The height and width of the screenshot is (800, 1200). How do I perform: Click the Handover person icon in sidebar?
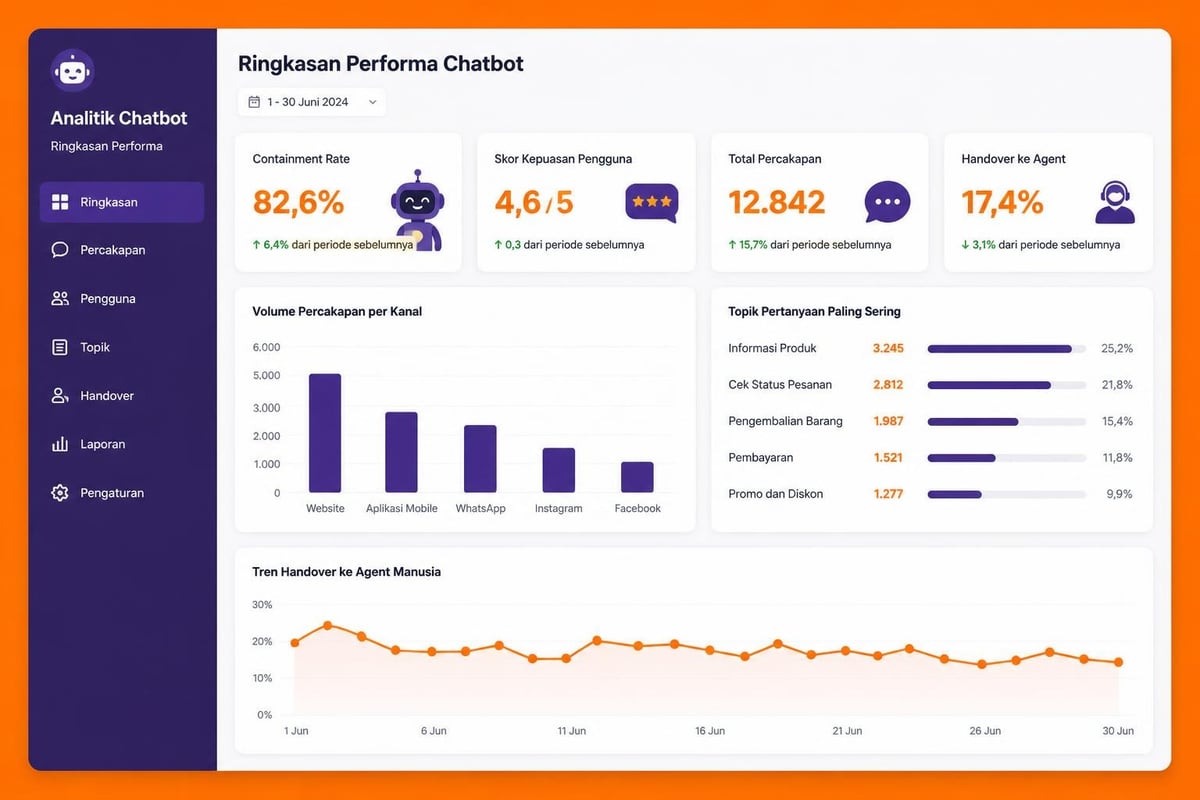coord(60,396)
